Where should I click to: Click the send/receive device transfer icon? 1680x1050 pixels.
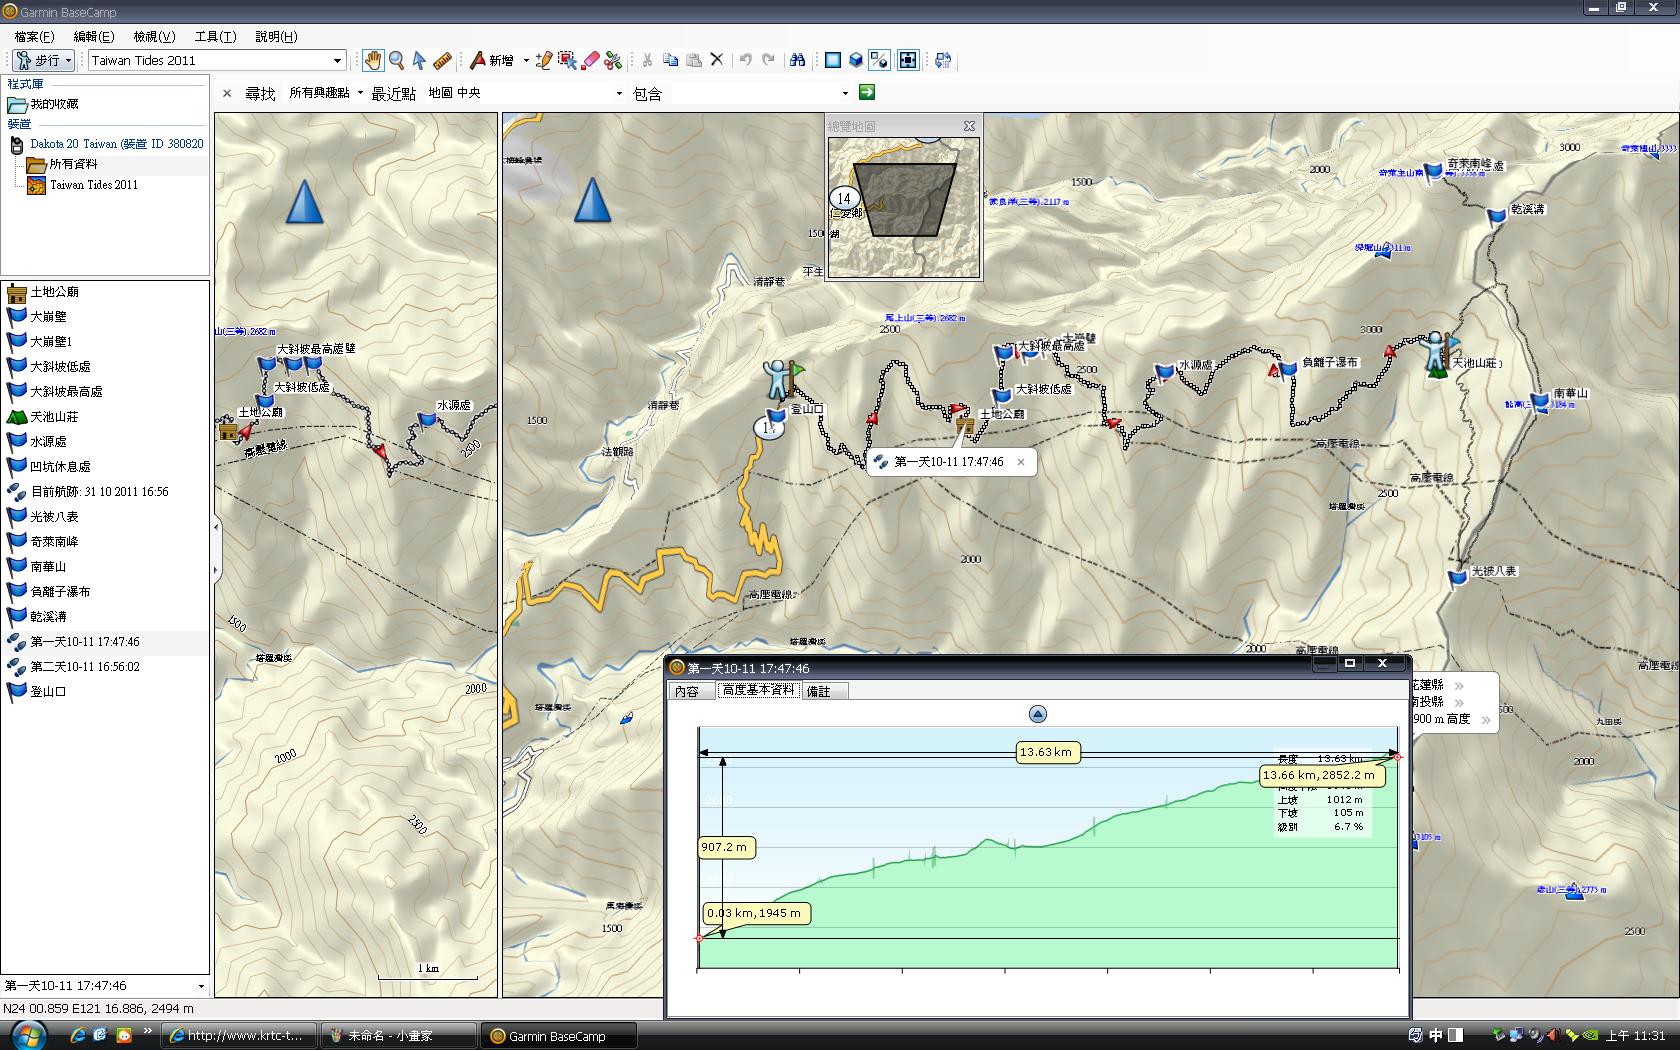942,60
